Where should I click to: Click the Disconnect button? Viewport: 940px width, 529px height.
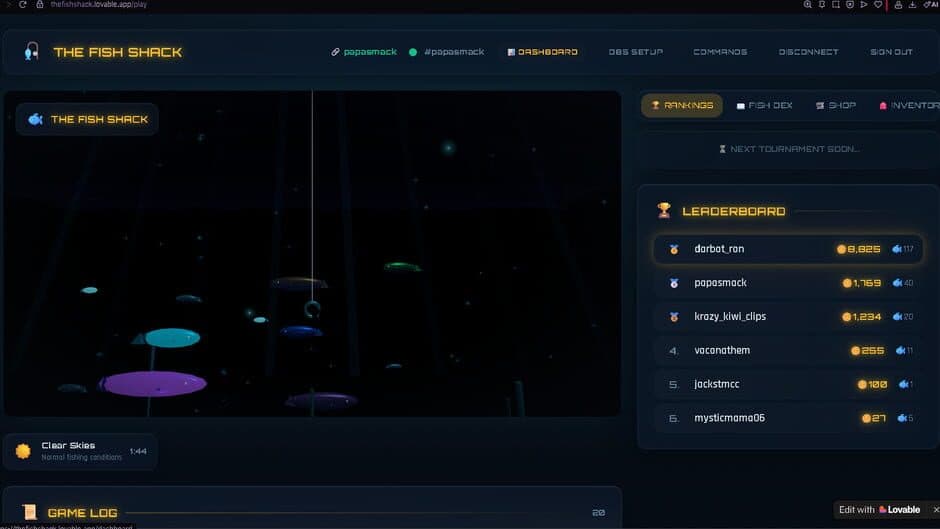tap(808, 52)
